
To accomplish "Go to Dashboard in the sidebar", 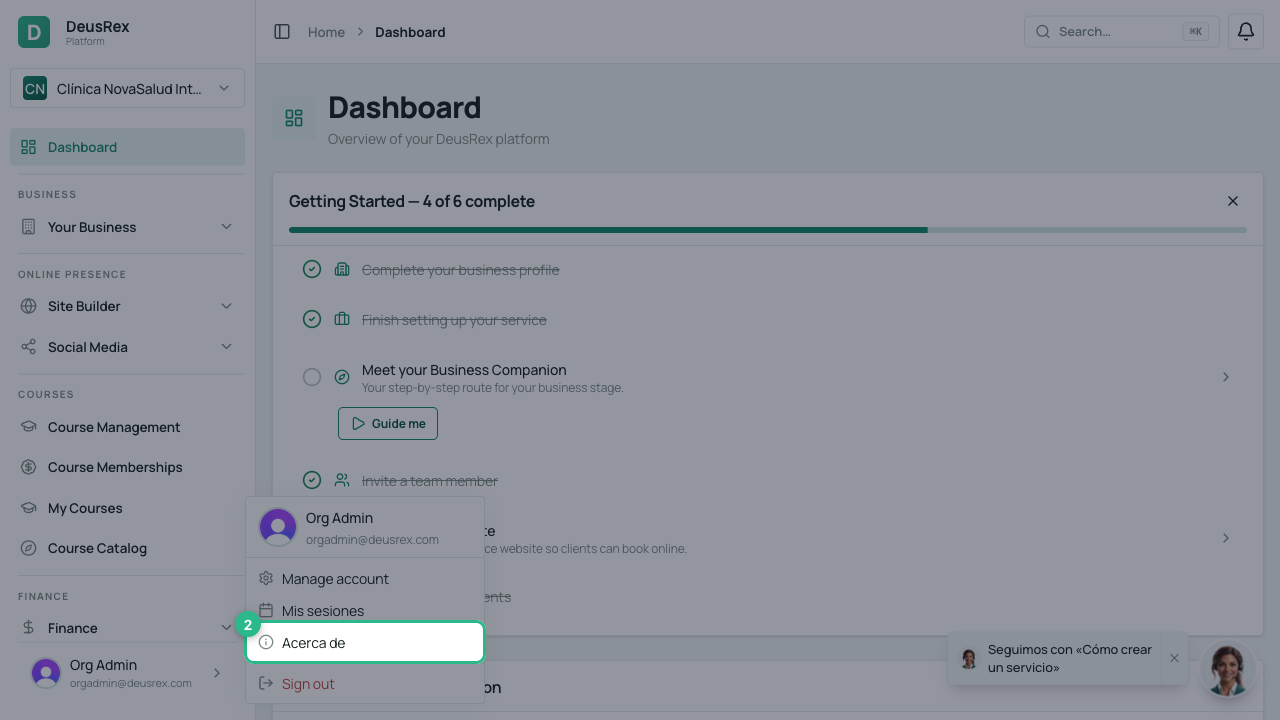I will [x=127, y=147].
